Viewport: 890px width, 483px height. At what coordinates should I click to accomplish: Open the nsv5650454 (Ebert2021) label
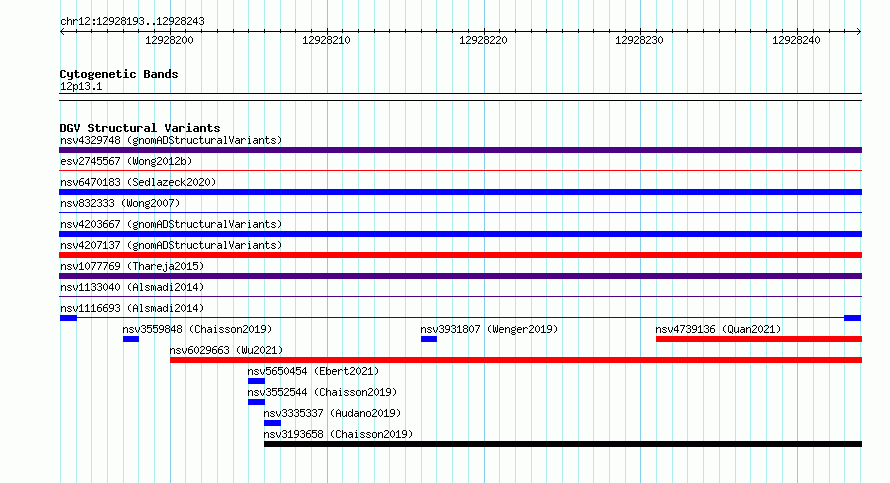click(x=313, y=371)
